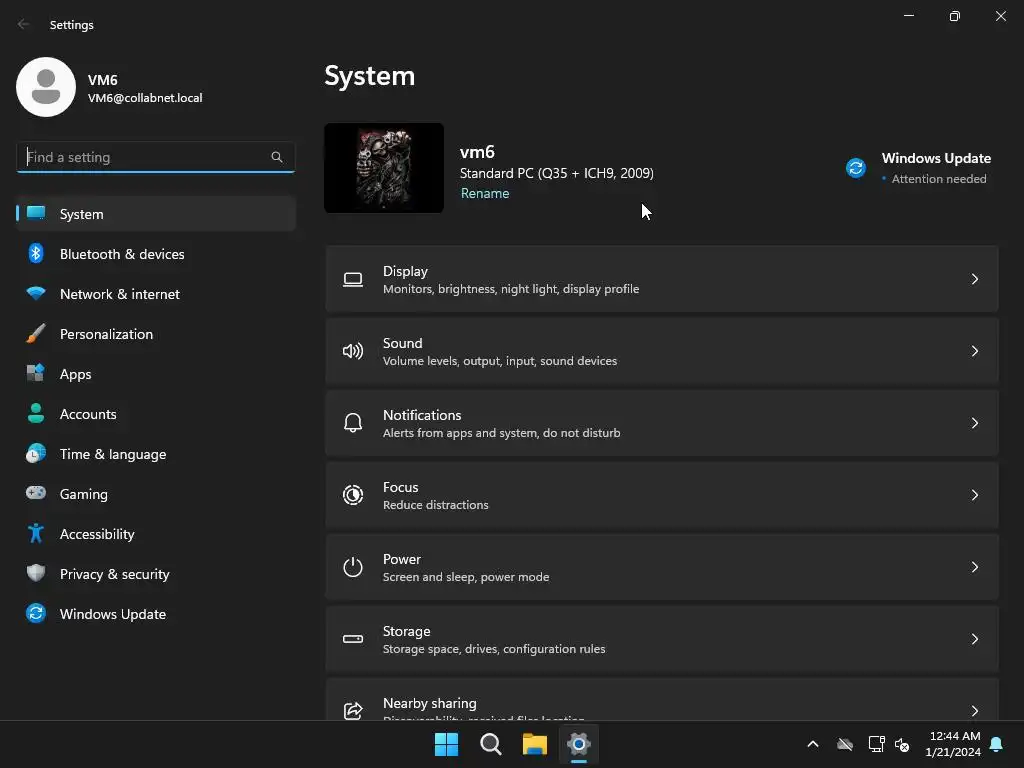Expand the Display settings chevron
1024x768 pixels.
tap(974, 280)
